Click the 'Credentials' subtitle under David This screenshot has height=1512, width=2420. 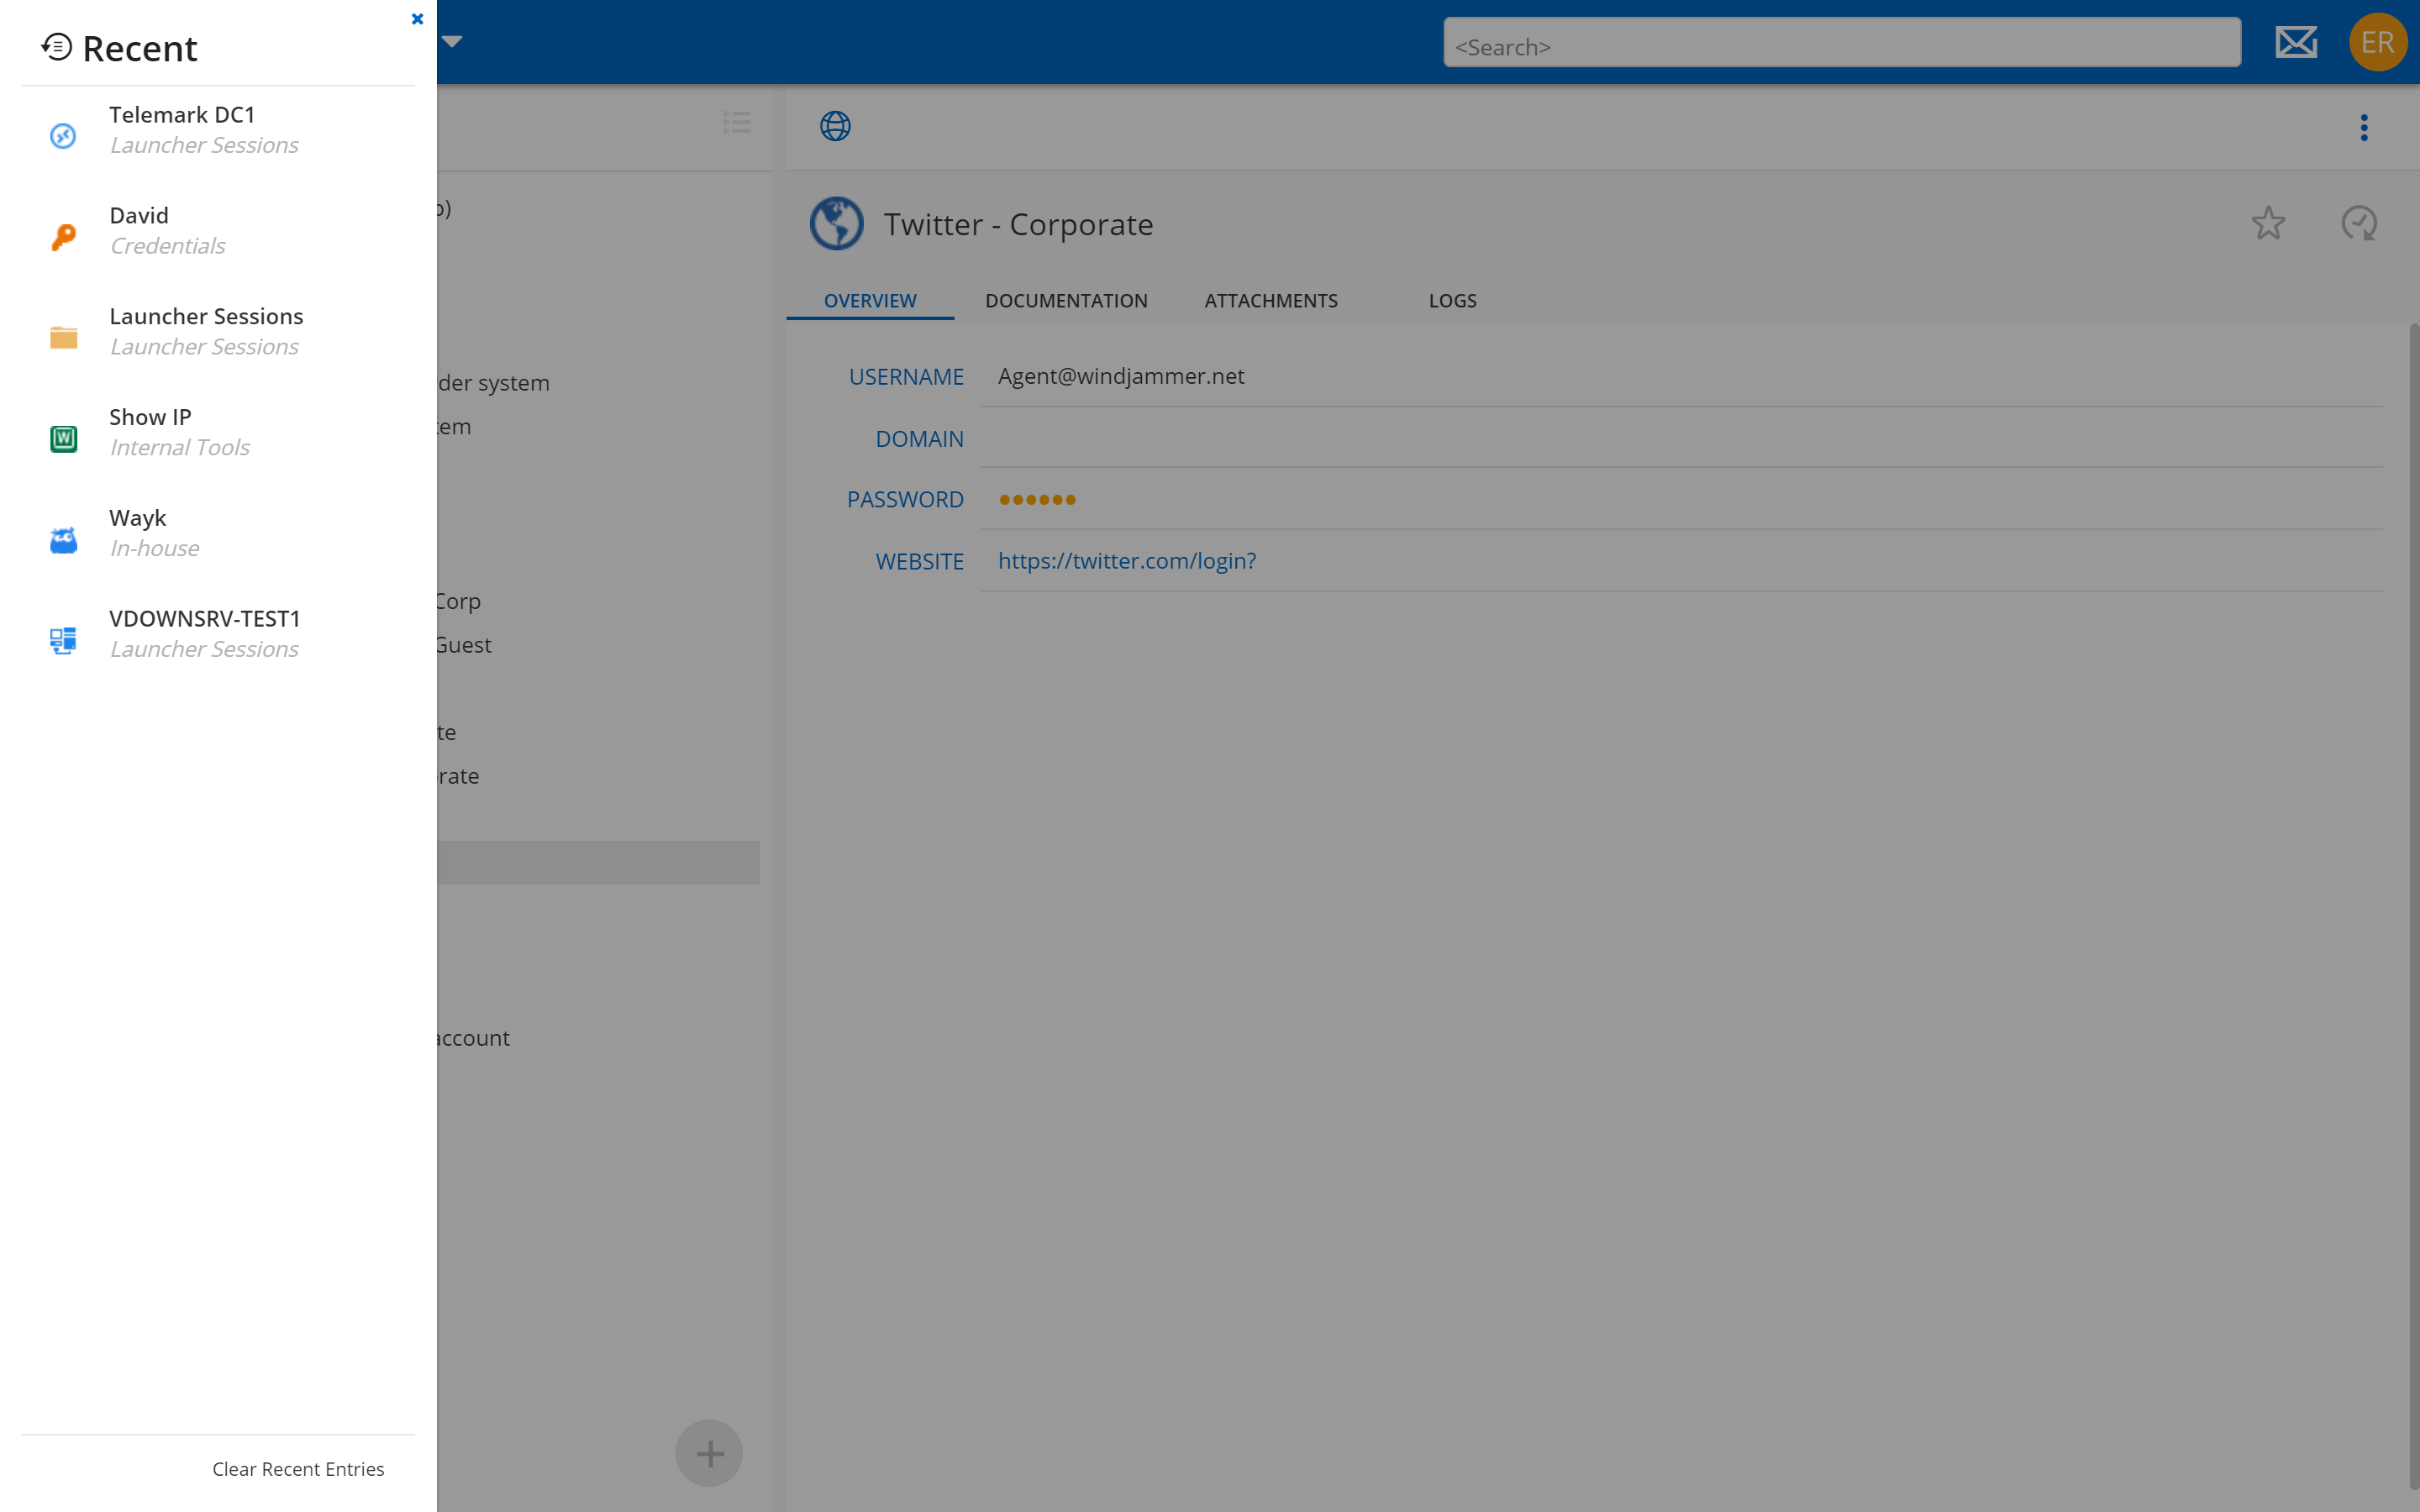tap(168, 246)
